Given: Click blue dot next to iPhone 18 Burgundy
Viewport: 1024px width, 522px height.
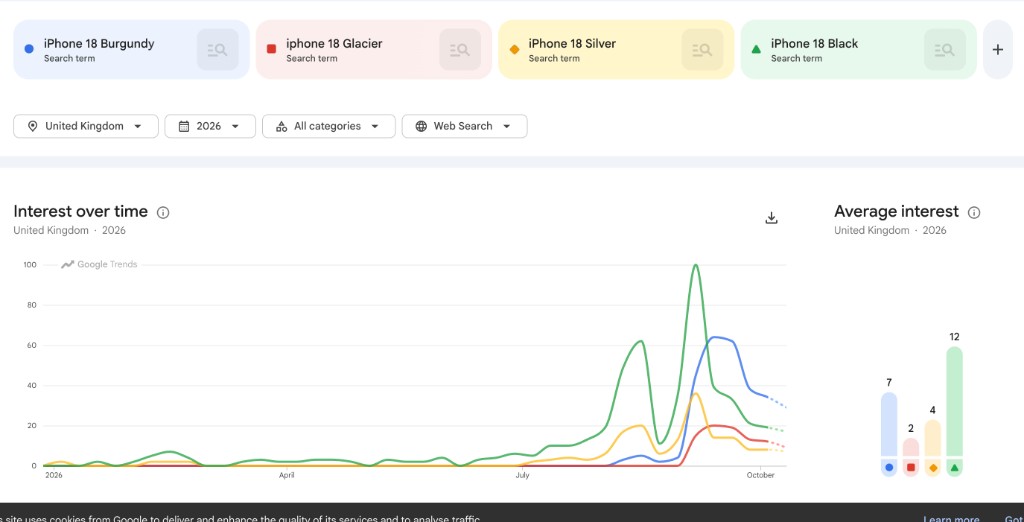Looking at the screenshot, I should 29,49.
